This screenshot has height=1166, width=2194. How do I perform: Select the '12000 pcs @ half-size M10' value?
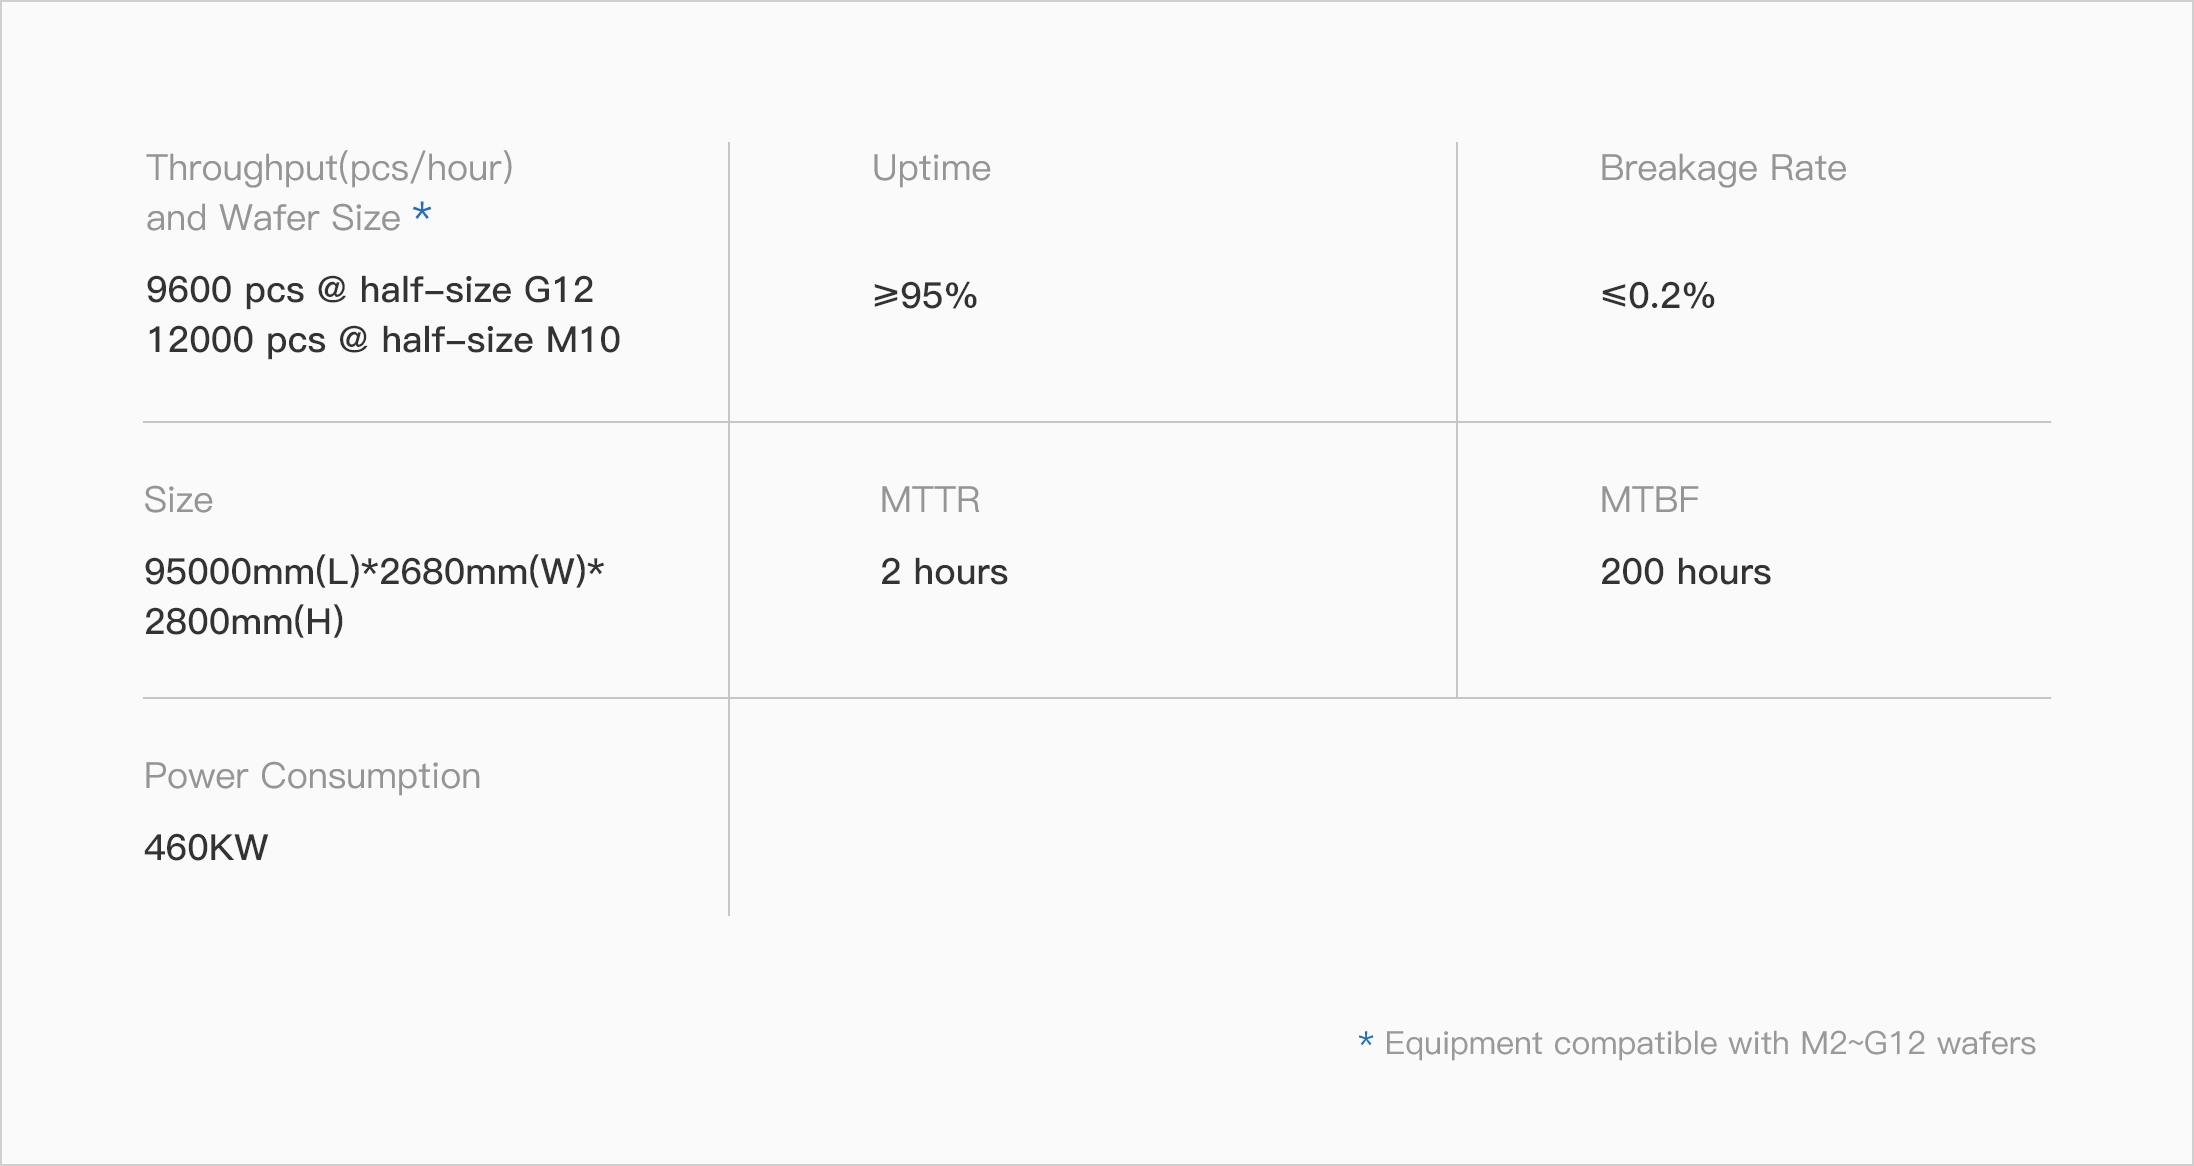click(383, 340)
